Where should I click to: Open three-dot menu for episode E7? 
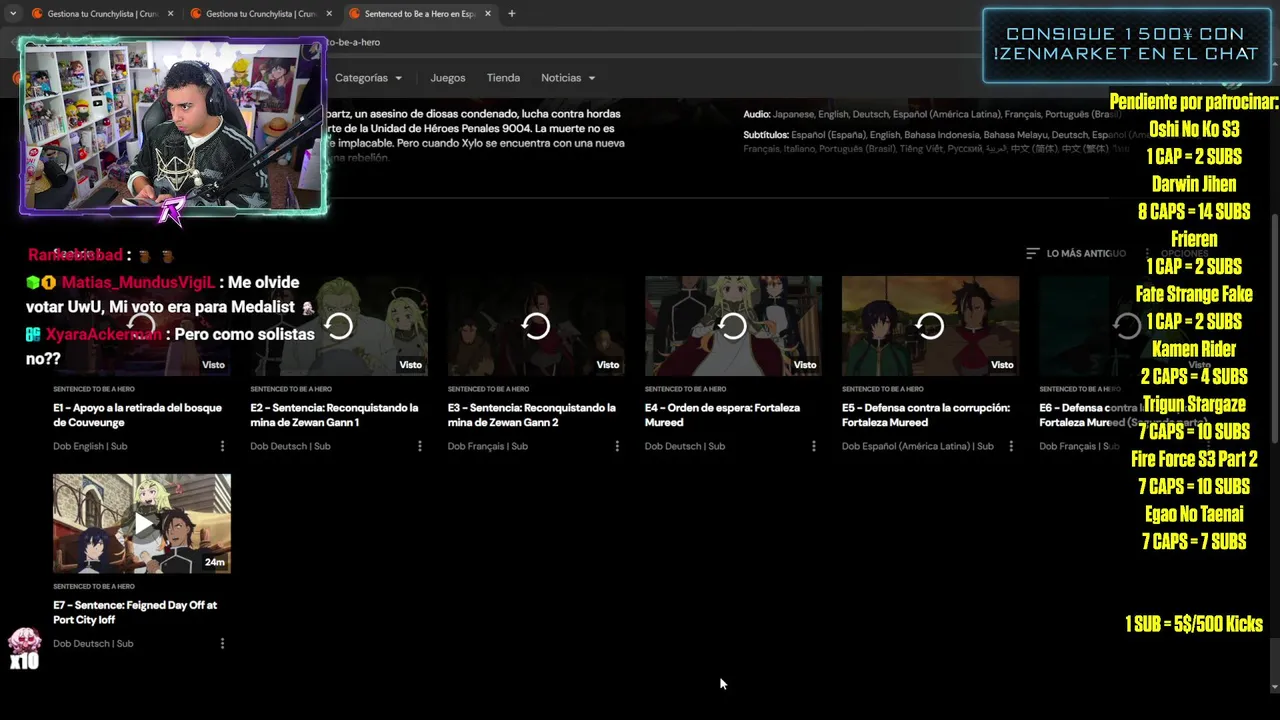[x=222, y=643]
